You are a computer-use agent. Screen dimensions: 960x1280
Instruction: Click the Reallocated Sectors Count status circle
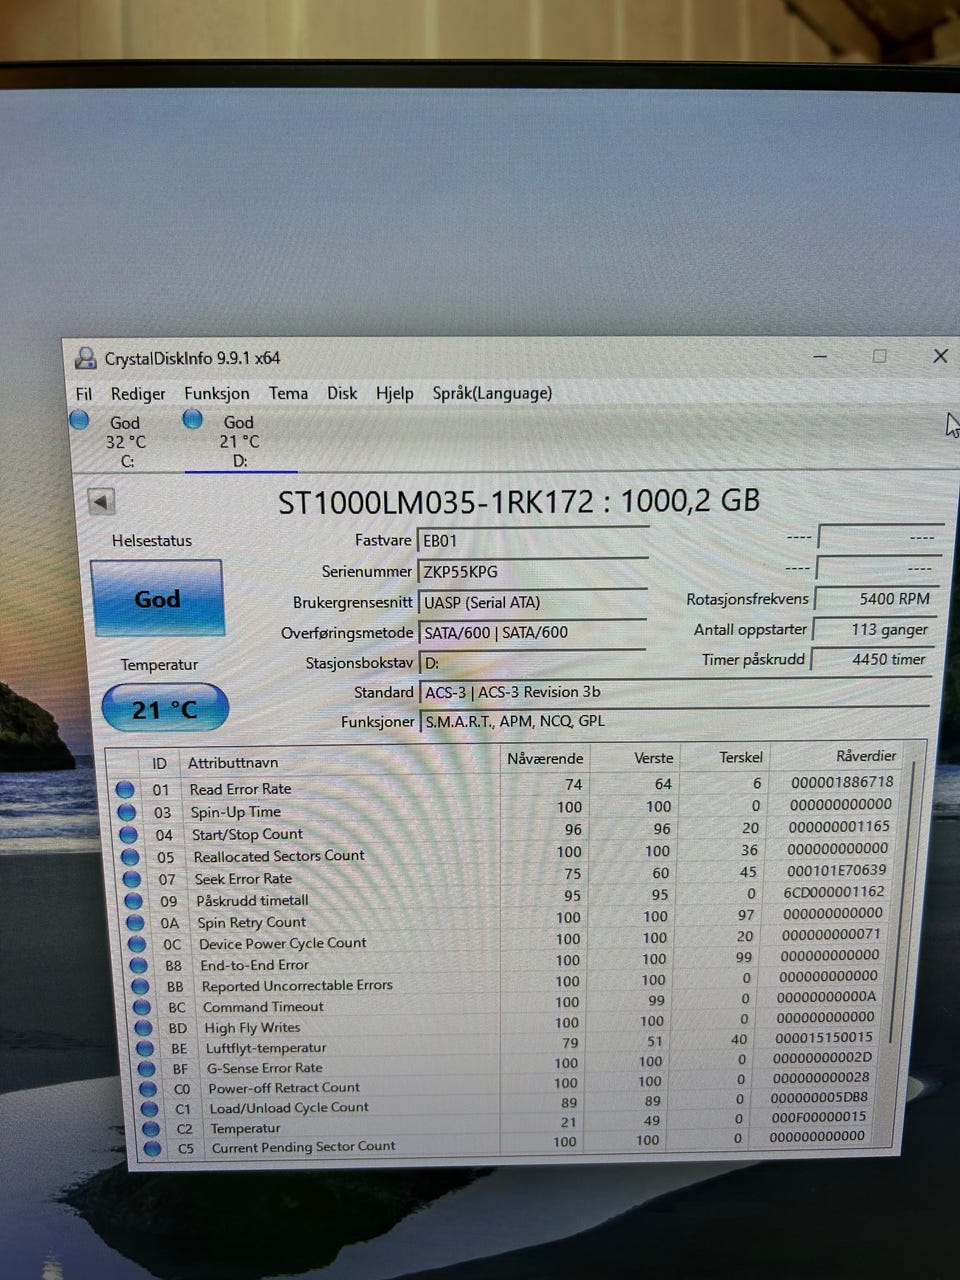(130, 857)
